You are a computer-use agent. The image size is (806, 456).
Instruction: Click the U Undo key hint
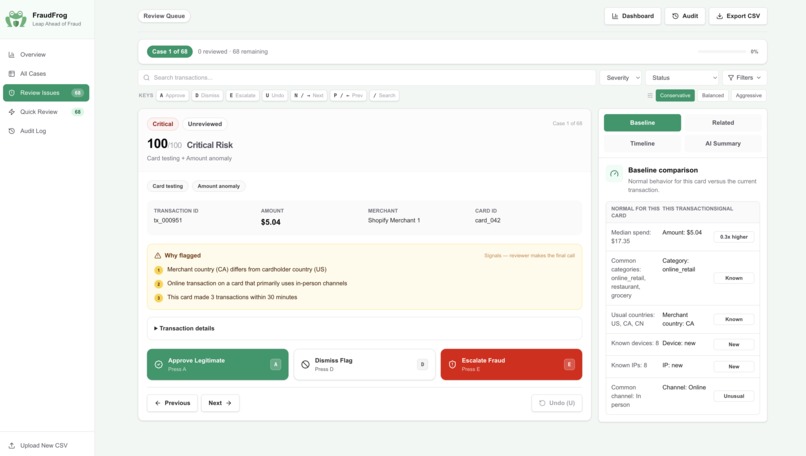pos(274,95)
